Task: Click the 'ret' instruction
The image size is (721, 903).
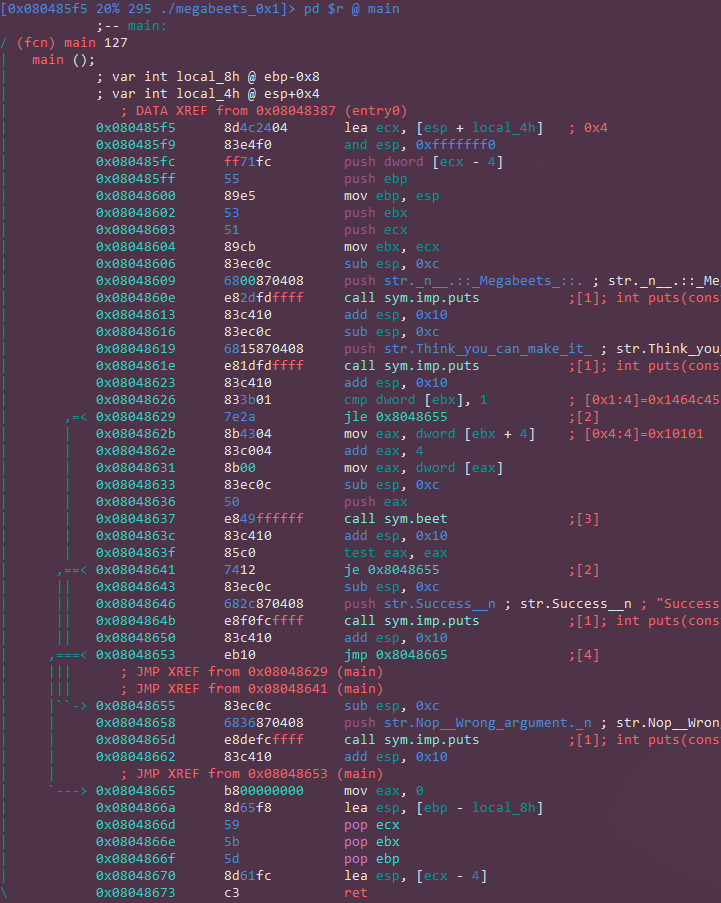Action: 355,893
